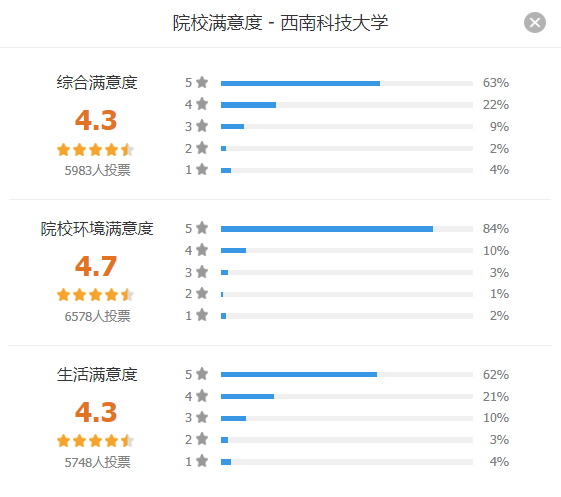Click the 院校满意度 - 西南科技大学 title
Screen dimensions: 561x497
[280, 23]
